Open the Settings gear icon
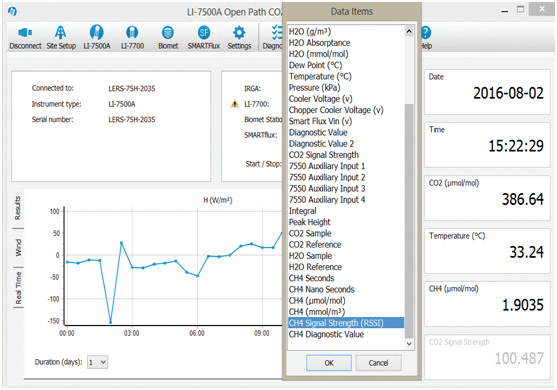 [x=239, y=33]
